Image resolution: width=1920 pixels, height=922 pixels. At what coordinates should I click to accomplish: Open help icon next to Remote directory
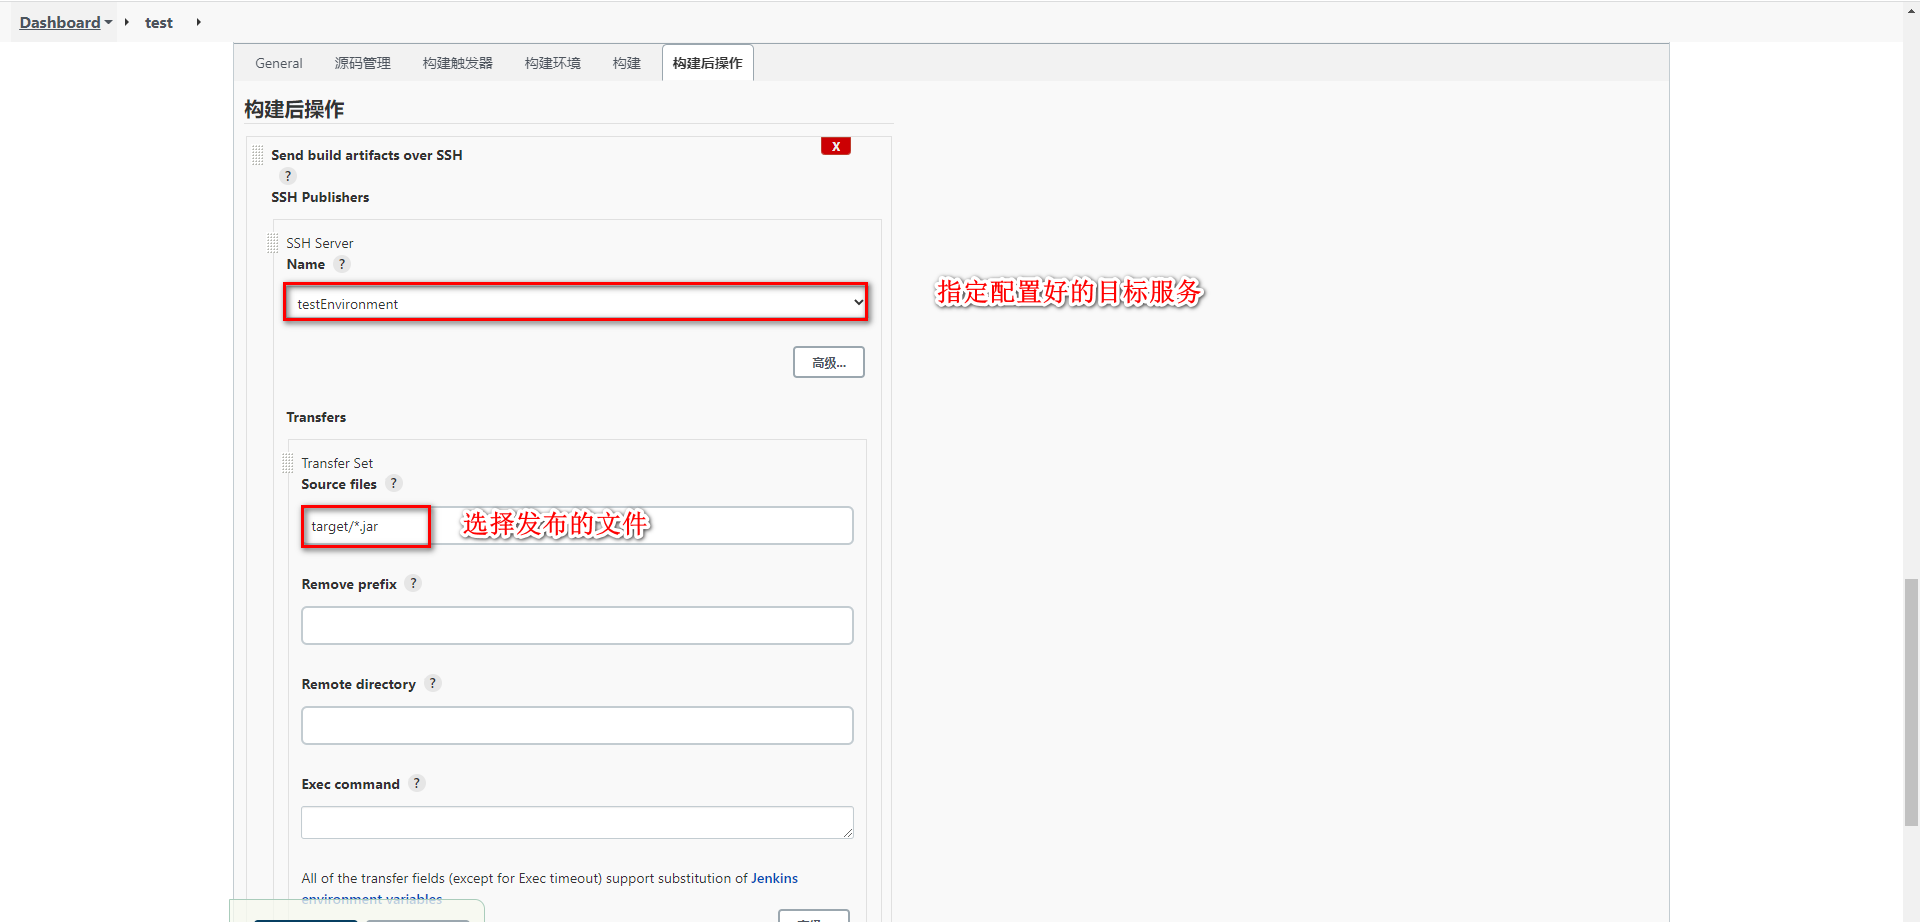point(433,683)
